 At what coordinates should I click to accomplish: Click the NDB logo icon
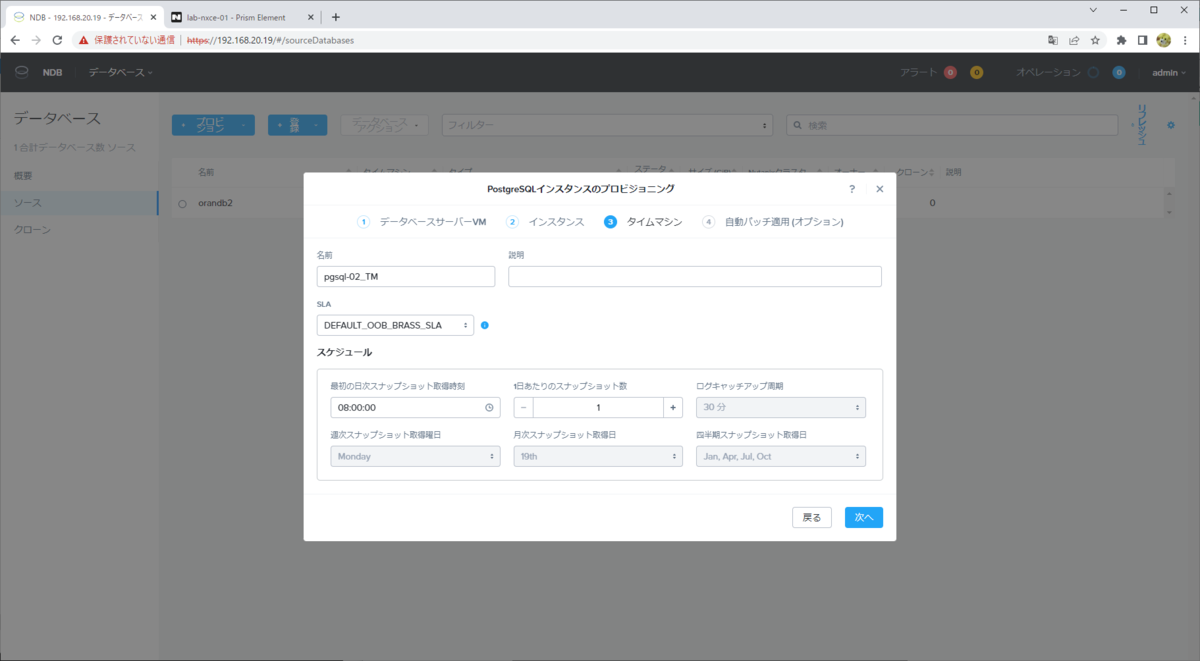click(x=21, y=72)
